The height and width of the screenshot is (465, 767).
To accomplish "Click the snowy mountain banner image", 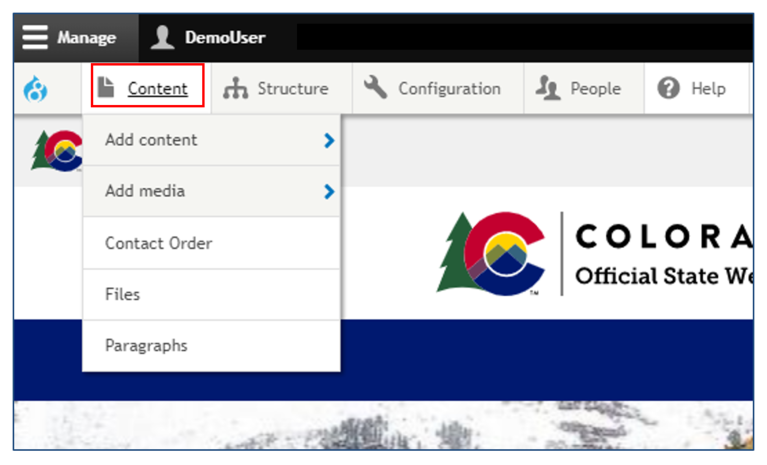I will (384, 425).
